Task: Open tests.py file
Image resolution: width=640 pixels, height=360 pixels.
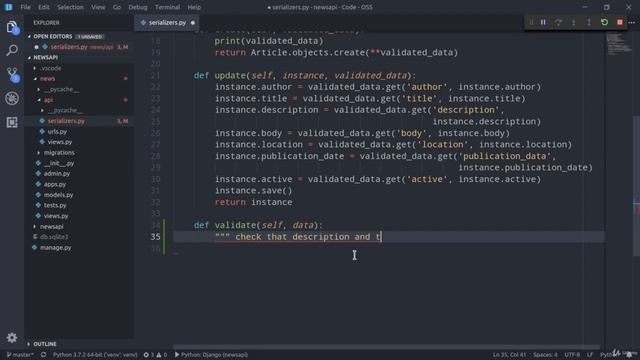Action: click(55, 205)
